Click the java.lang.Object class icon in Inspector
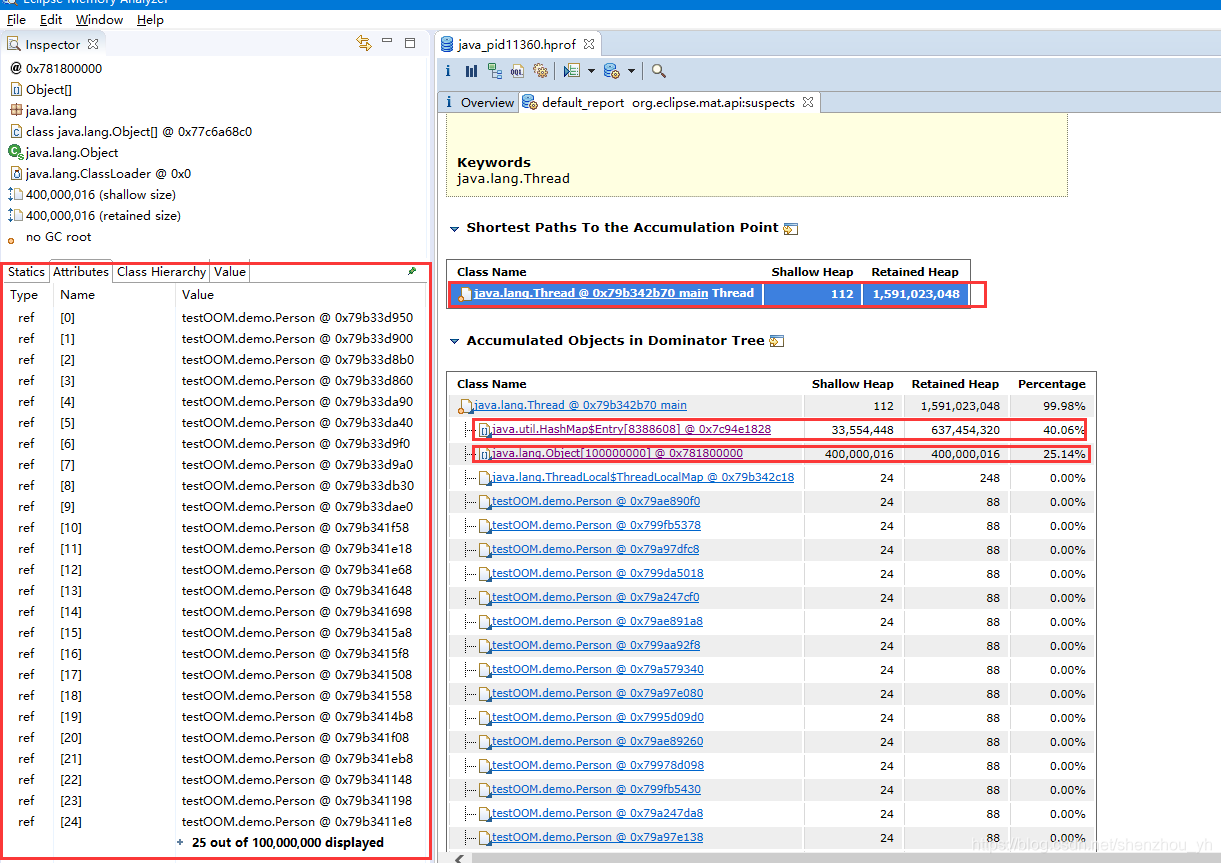Screen dimensions: 1221x863 tap(15, 152)
